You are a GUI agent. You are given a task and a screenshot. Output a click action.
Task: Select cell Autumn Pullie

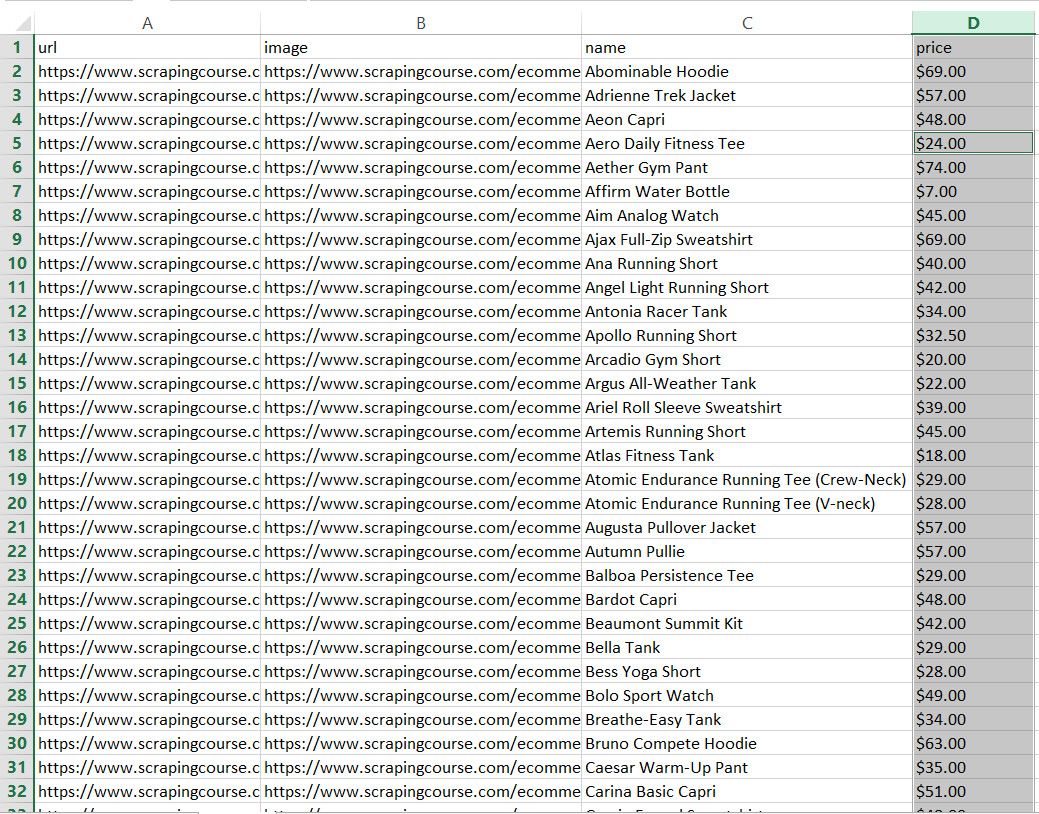click(x=747, y=552)
